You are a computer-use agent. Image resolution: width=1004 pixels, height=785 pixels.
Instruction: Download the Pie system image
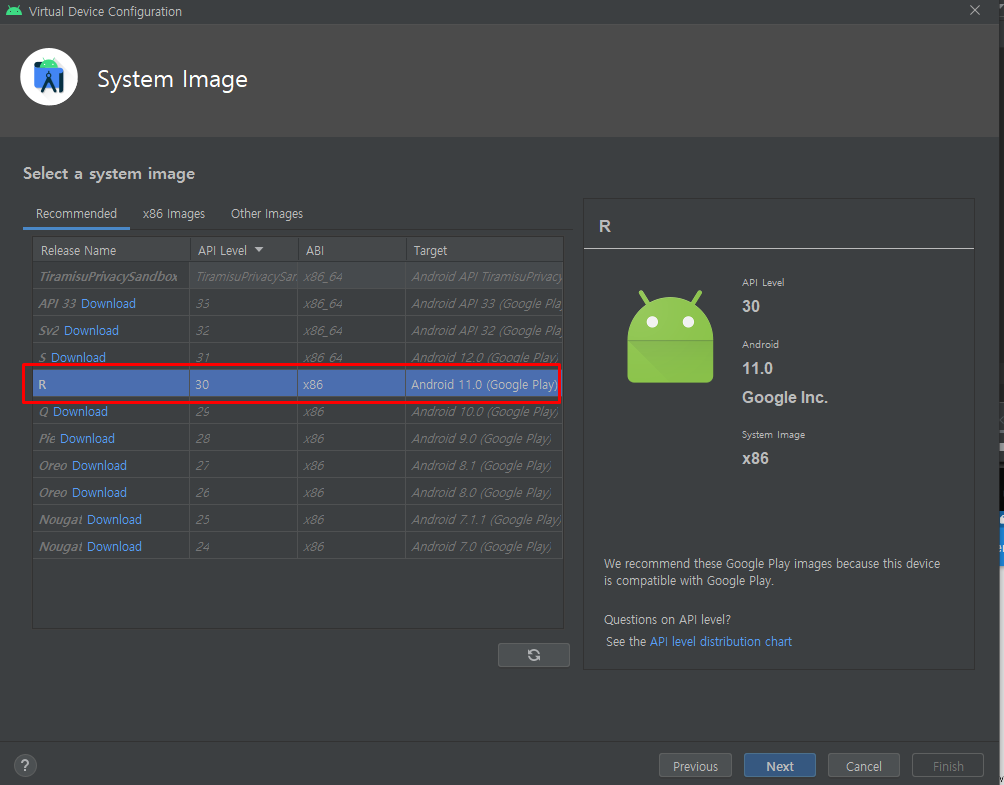87,439
